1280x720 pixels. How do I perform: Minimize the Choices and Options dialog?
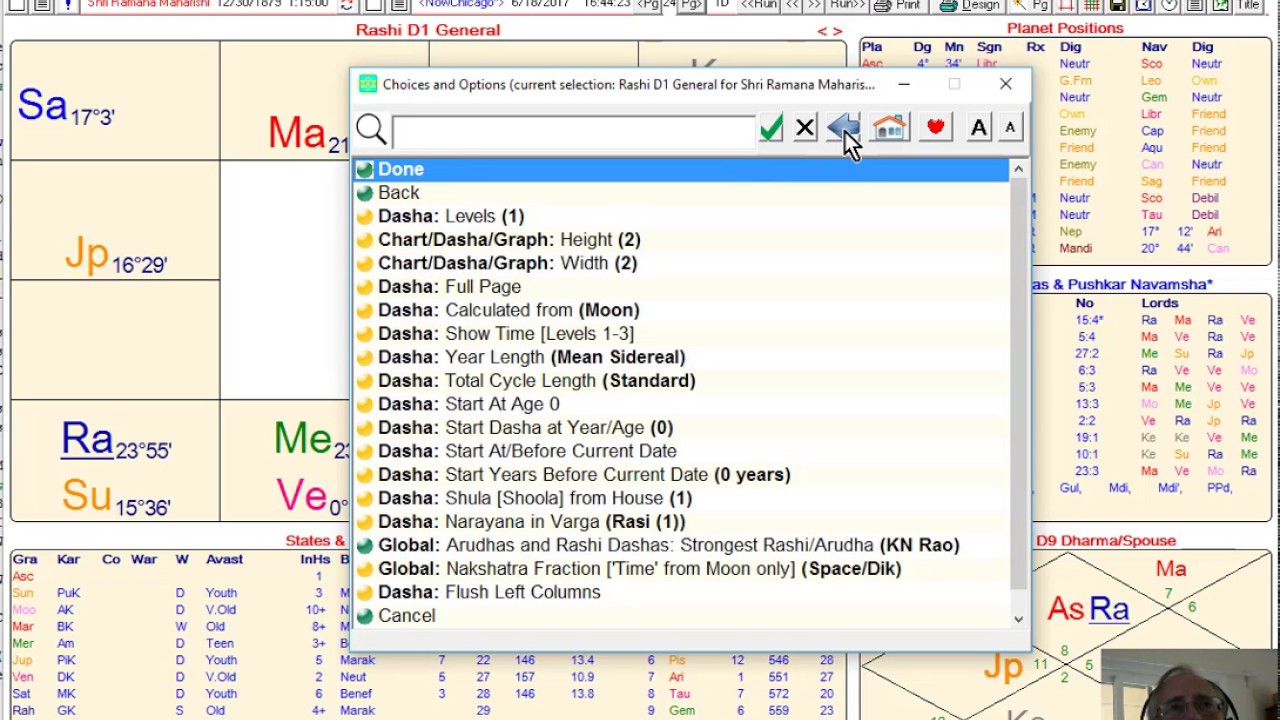(904, 84)
